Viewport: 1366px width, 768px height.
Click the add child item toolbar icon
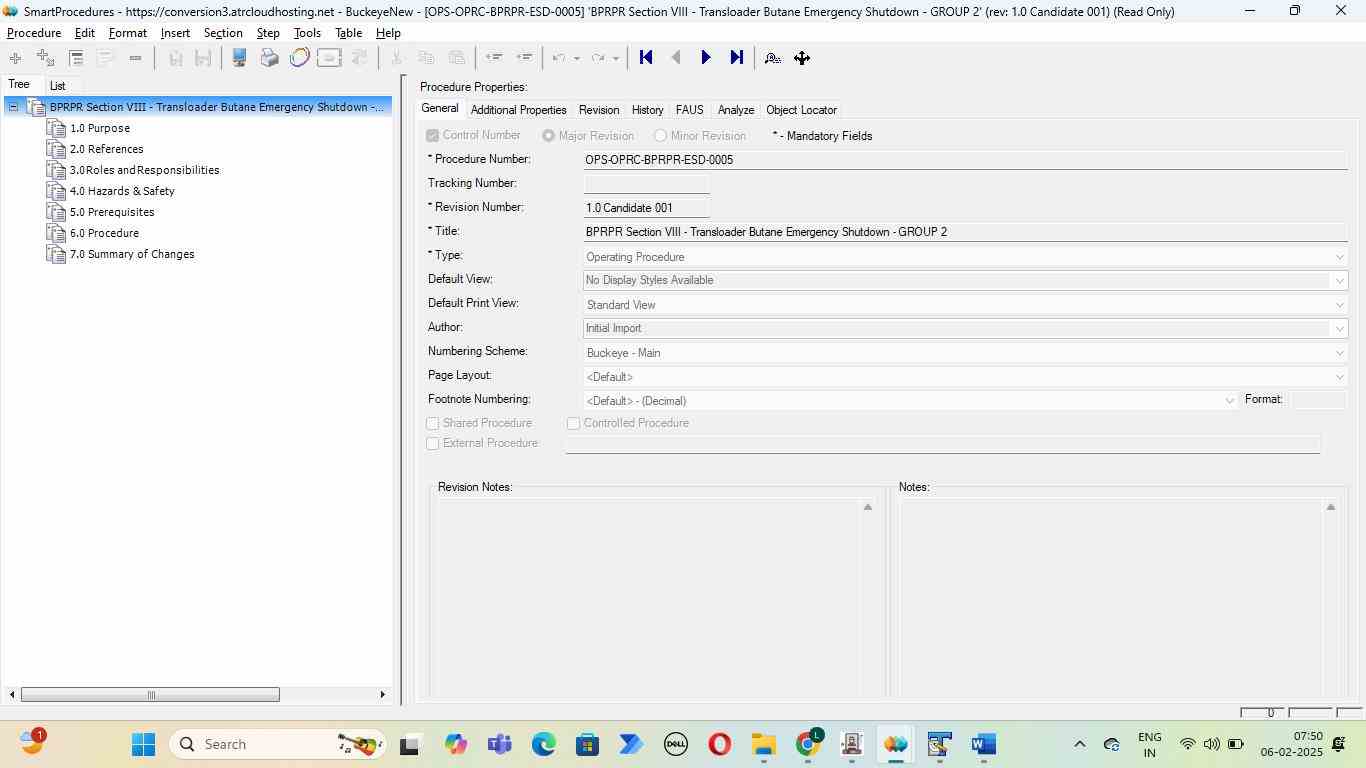[x=45, y=58]
